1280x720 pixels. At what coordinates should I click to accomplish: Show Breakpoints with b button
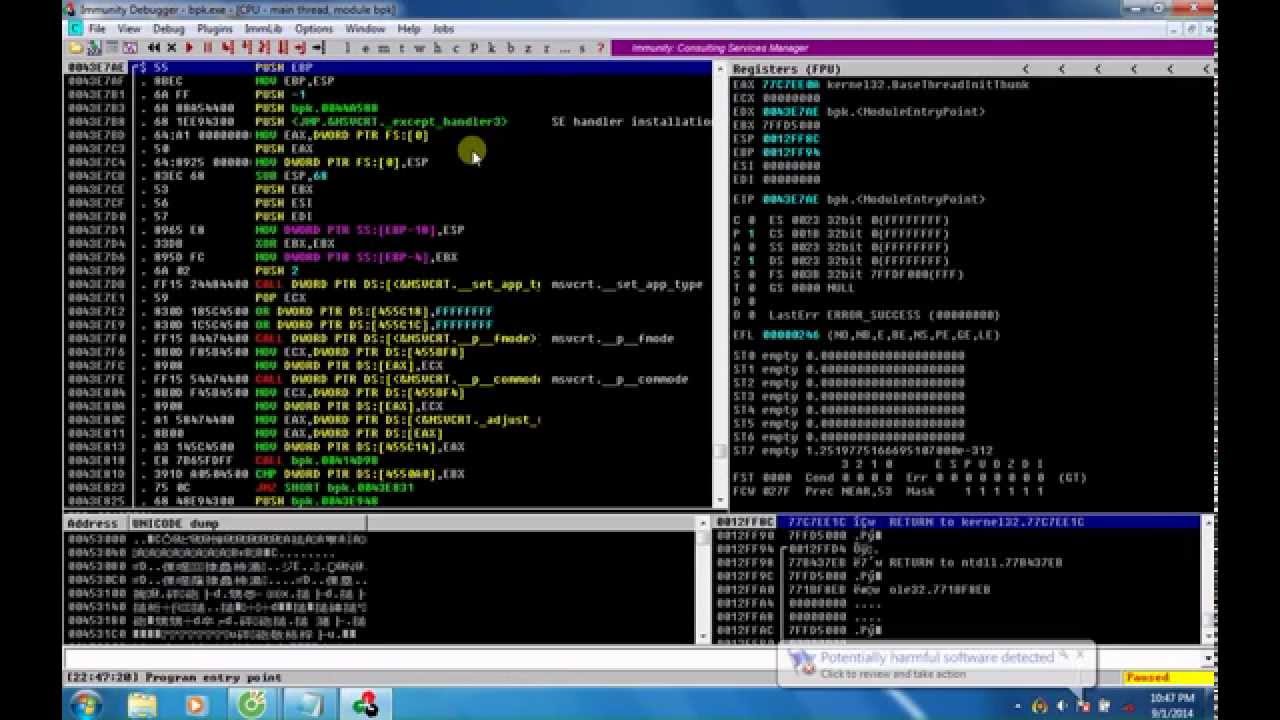click(x=511, y=48)
